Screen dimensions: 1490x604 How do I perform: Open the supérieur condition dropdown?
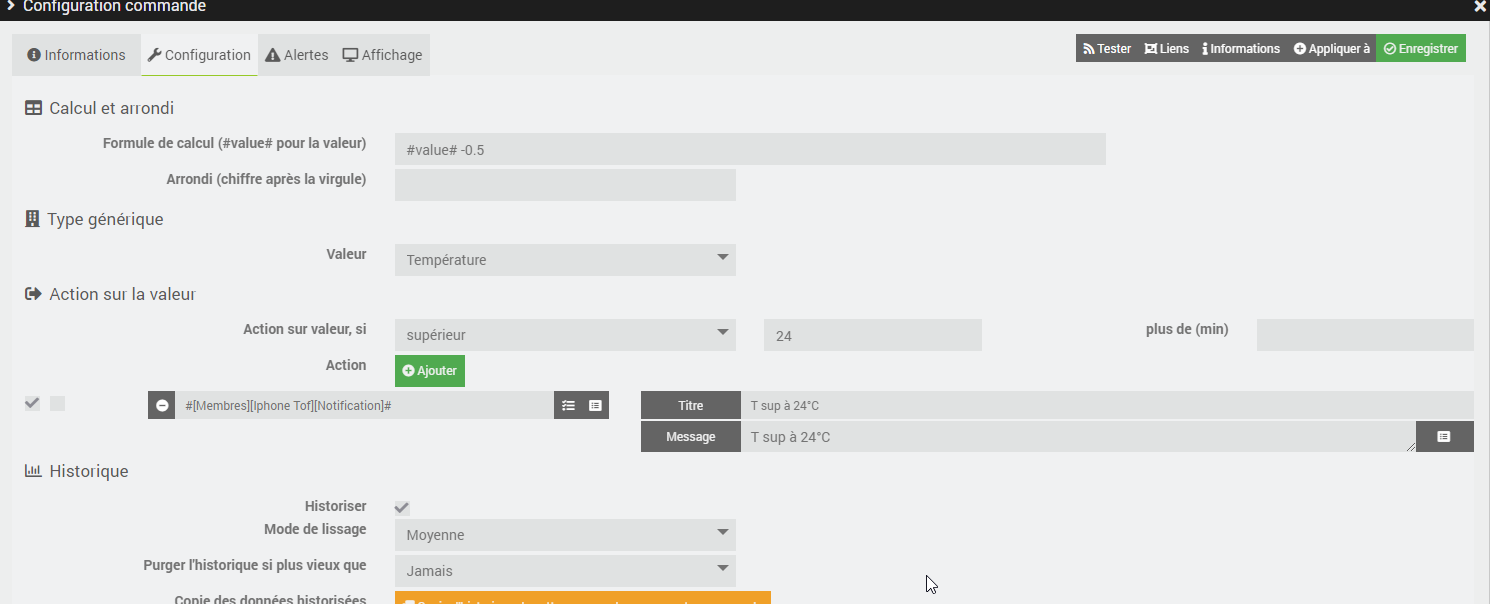(x=565, y=335)
